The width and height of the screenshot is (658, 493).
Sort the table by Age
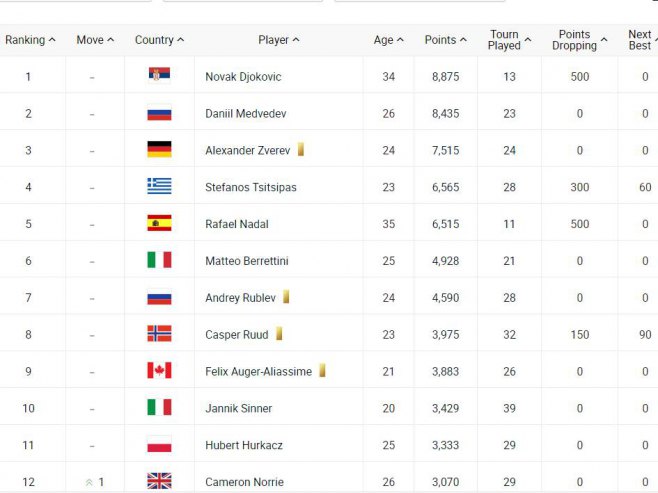[388, 40]
